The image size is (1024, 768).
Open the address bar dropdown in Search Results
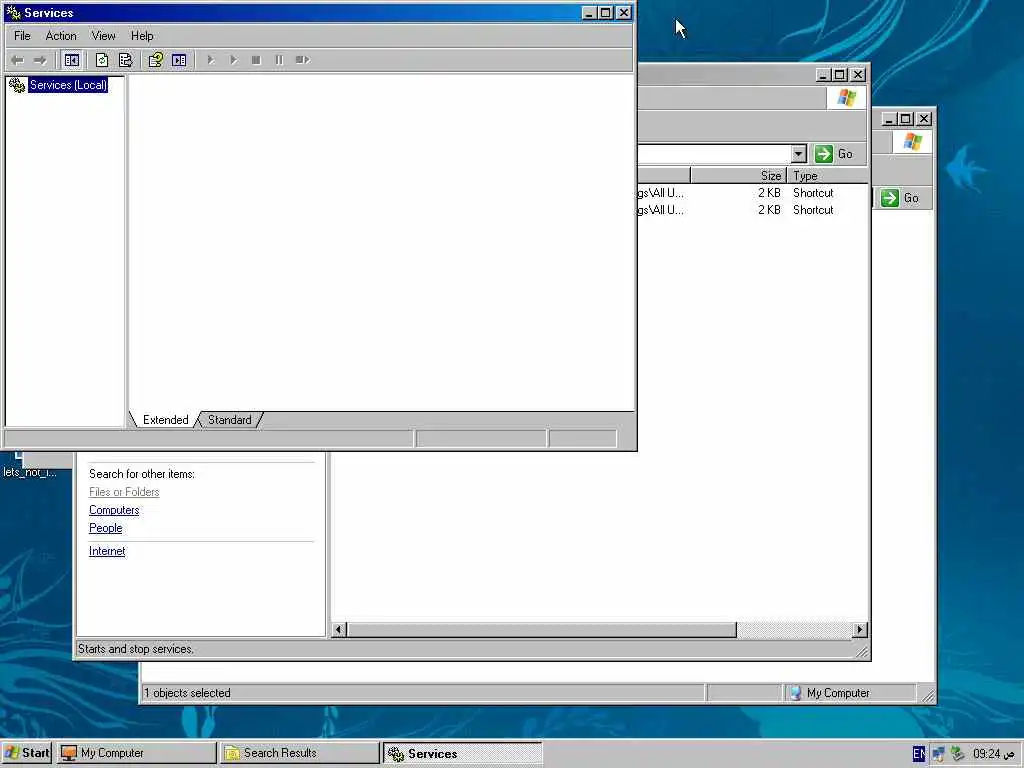798,154
